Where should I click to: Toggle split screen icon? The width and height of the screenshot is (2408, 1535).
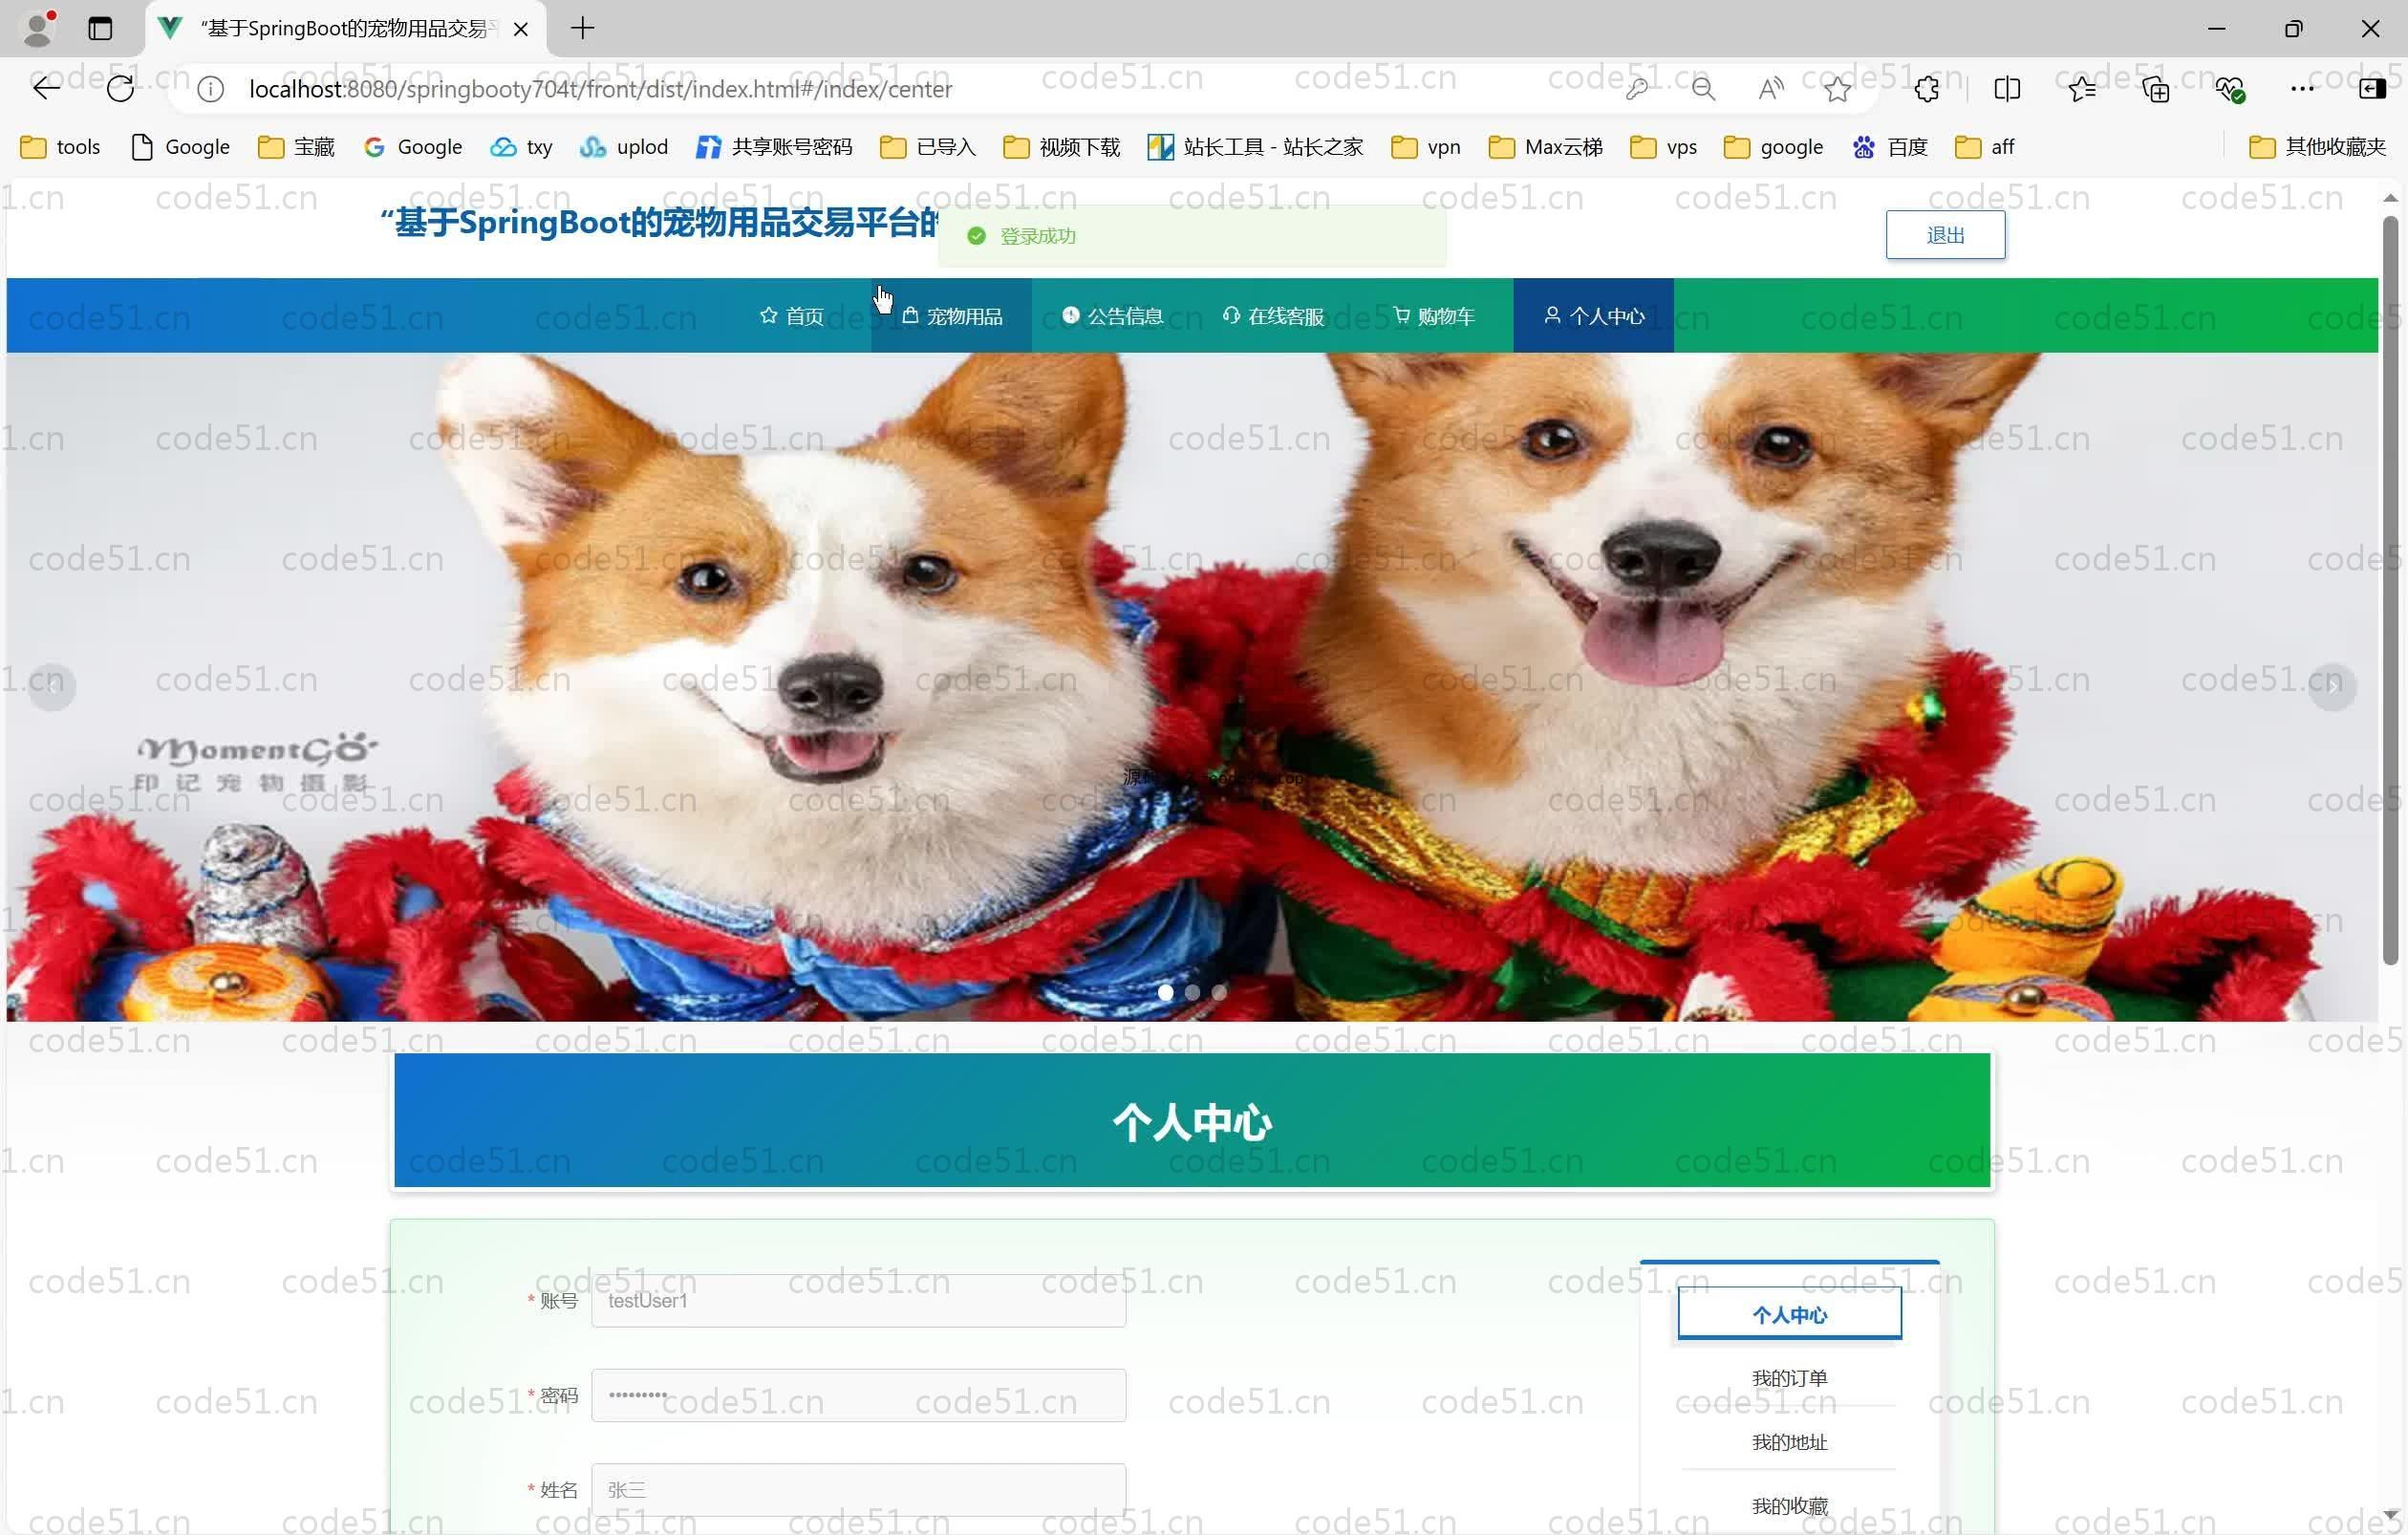click(2006, 89)
